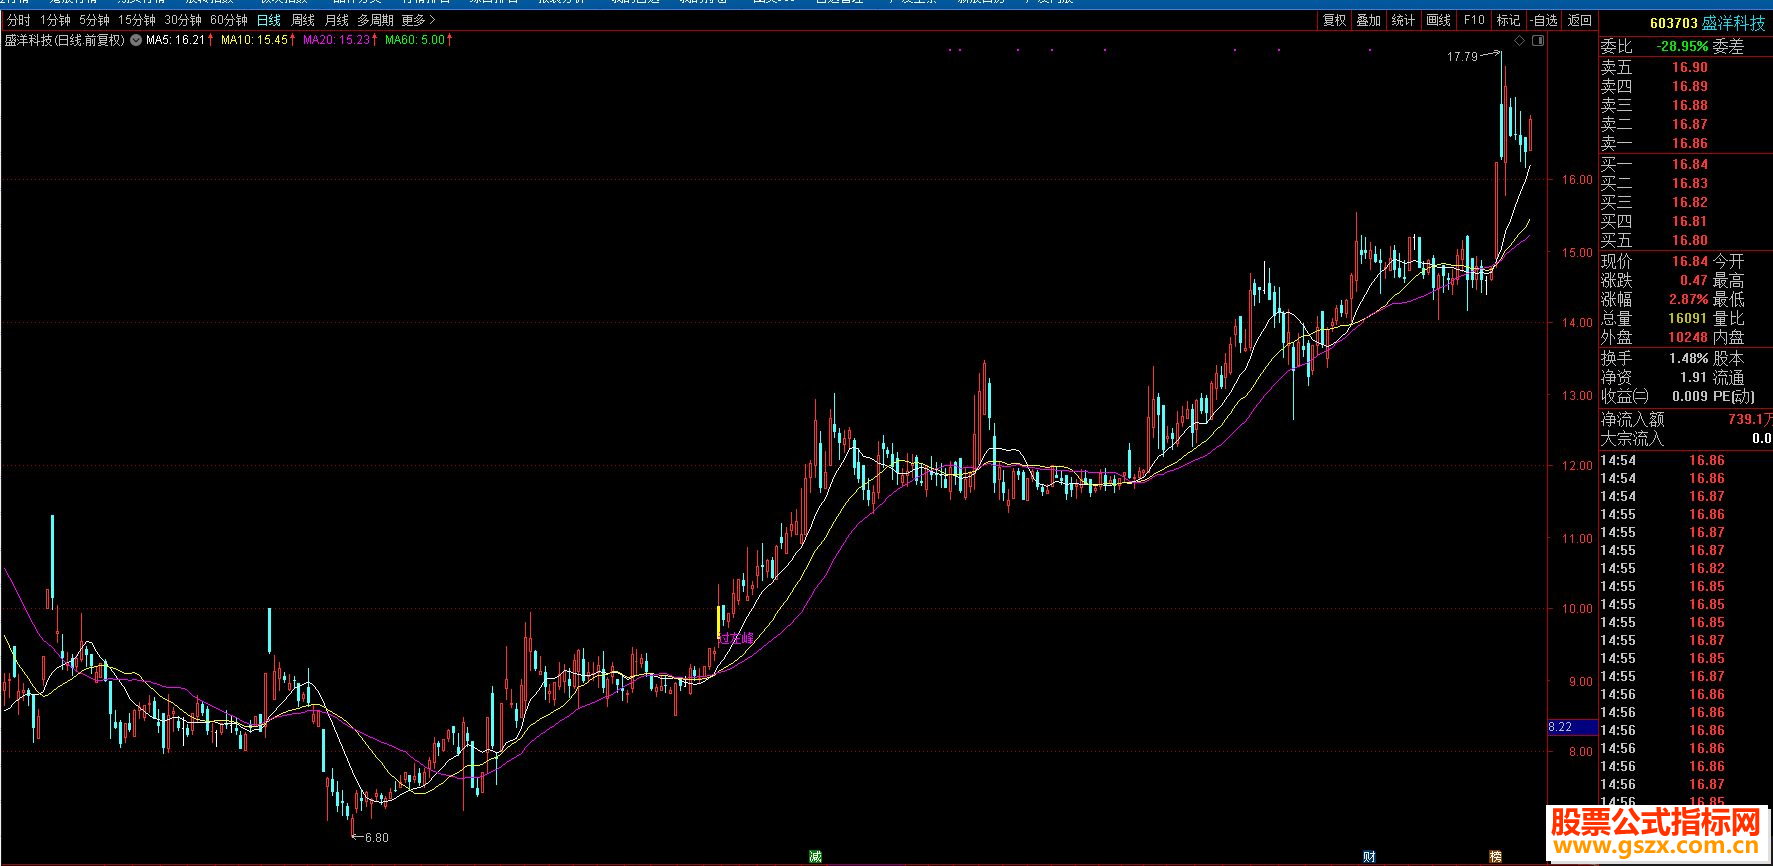Image resolution: width=1773 pixels, height=866 pixels.
Task: Click the 净资 1.91 value
Action: tap(1693, 377)
